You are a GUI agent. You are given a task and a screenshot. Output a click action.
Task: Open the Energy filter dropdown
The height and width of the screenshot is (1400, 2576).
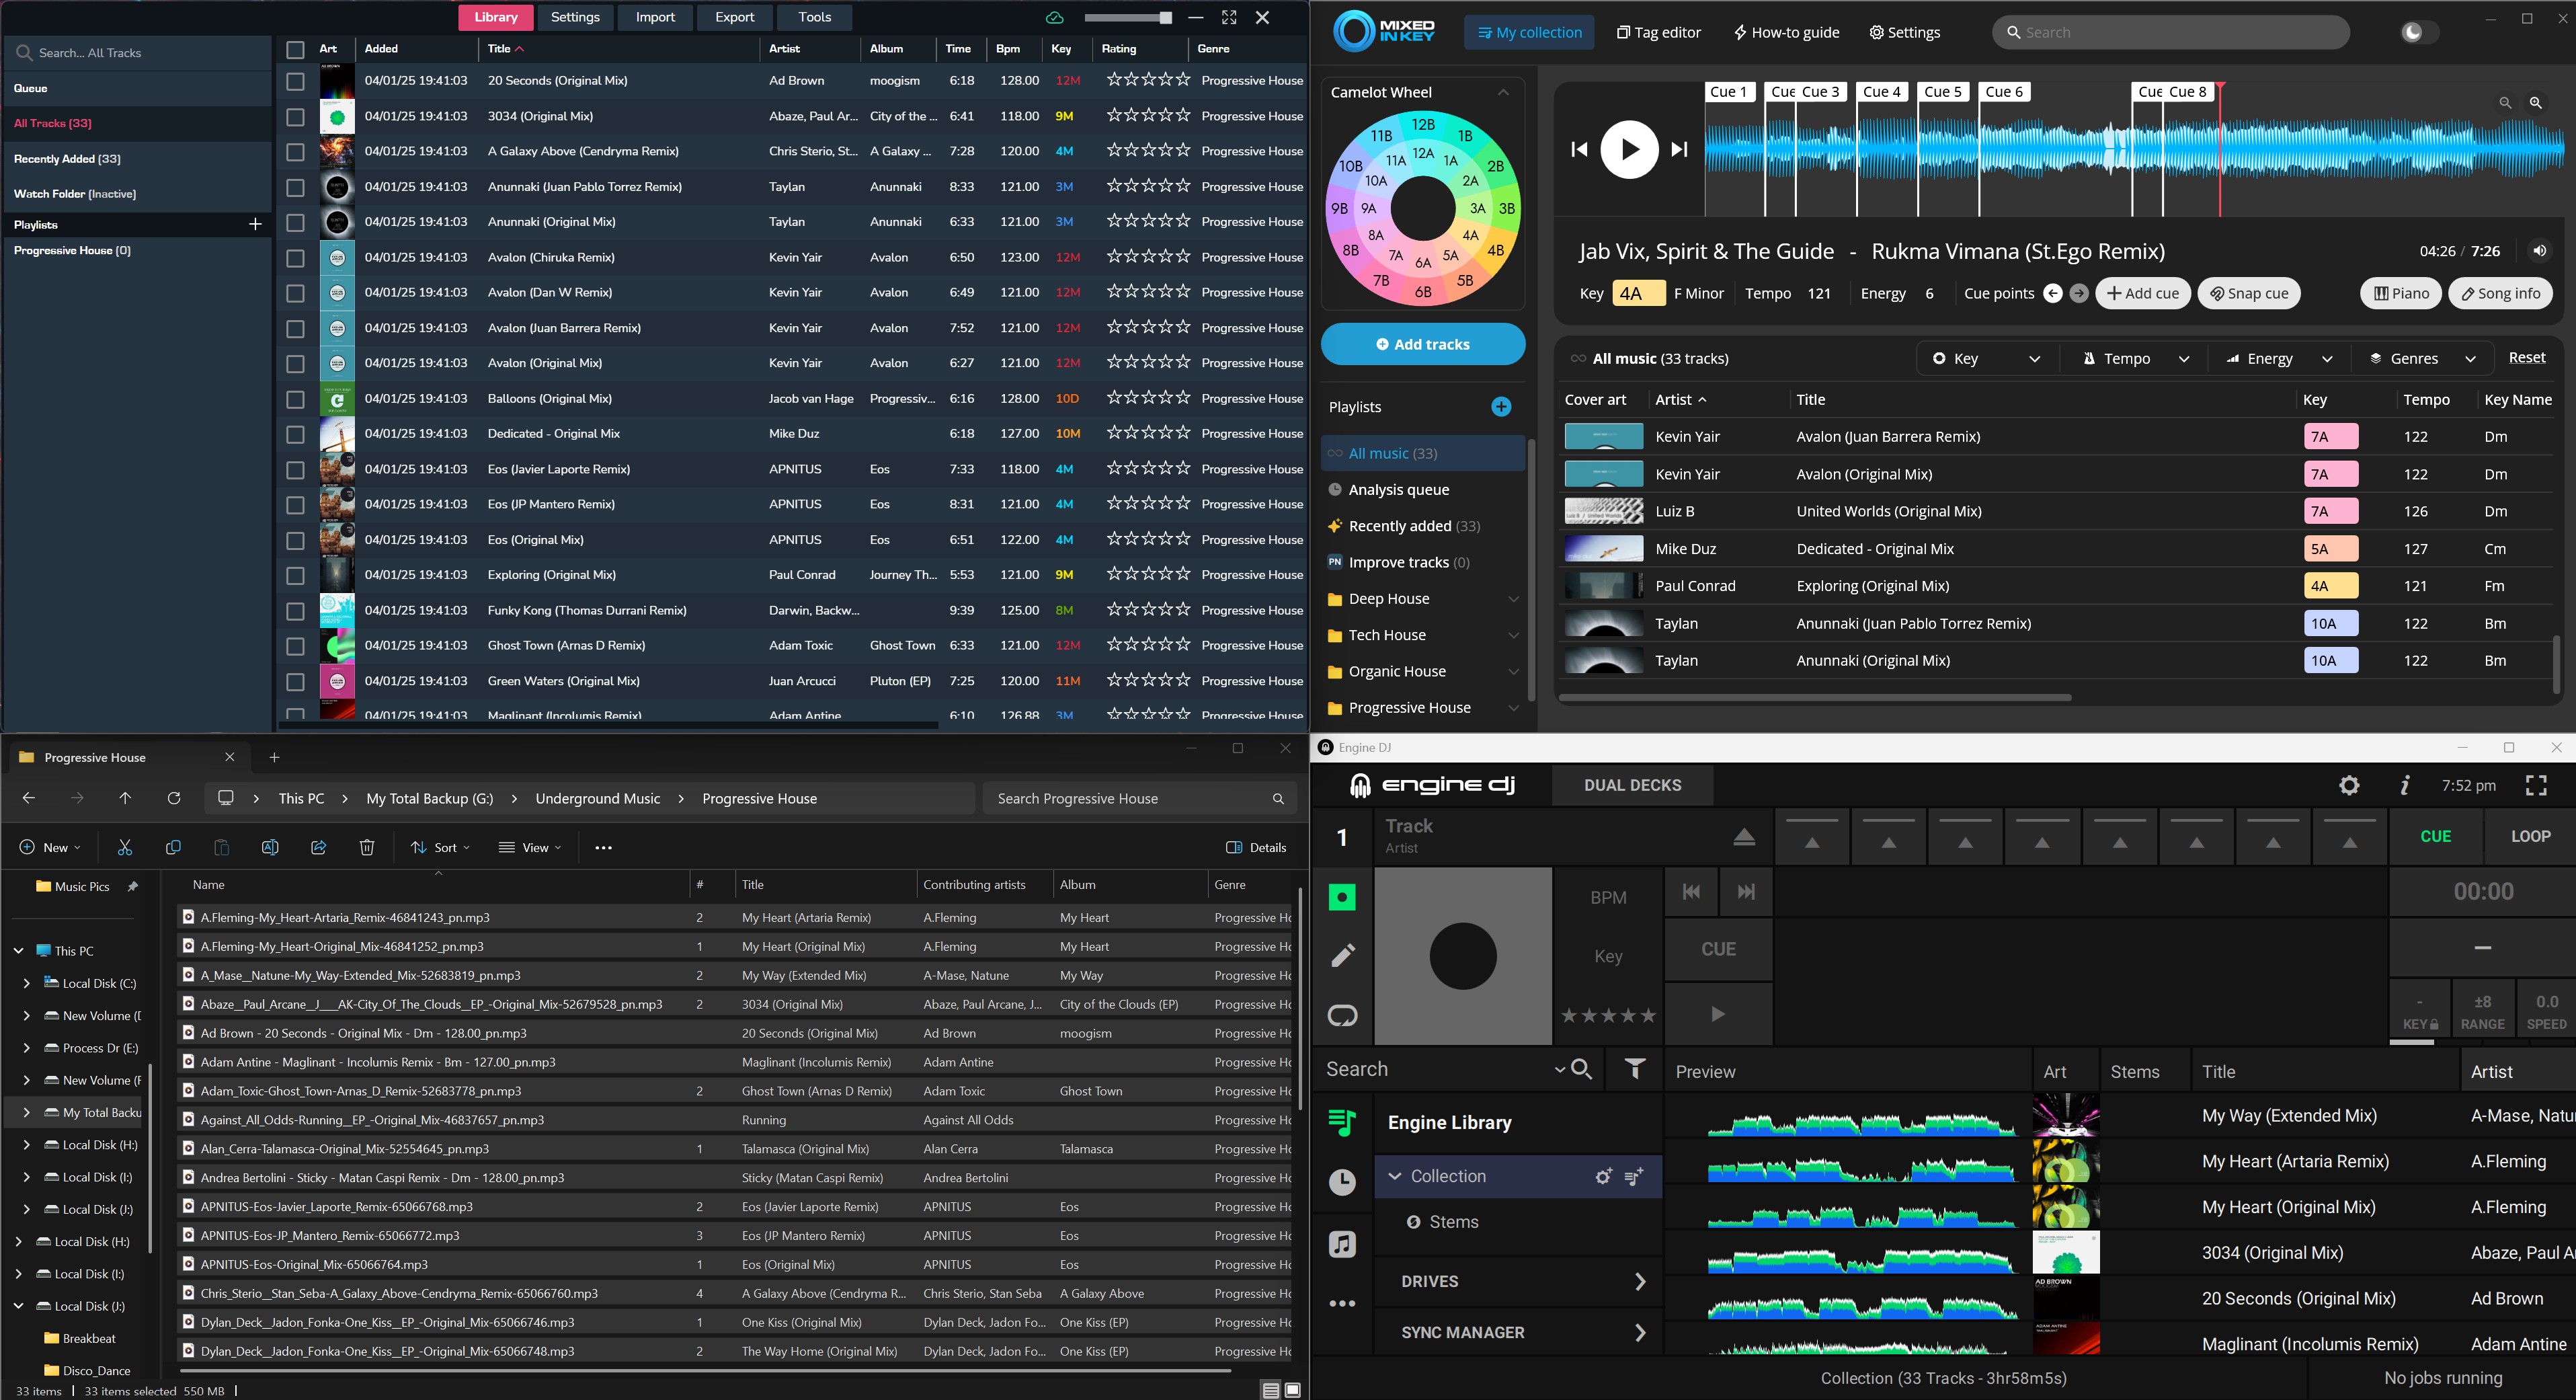(2279, 358)
